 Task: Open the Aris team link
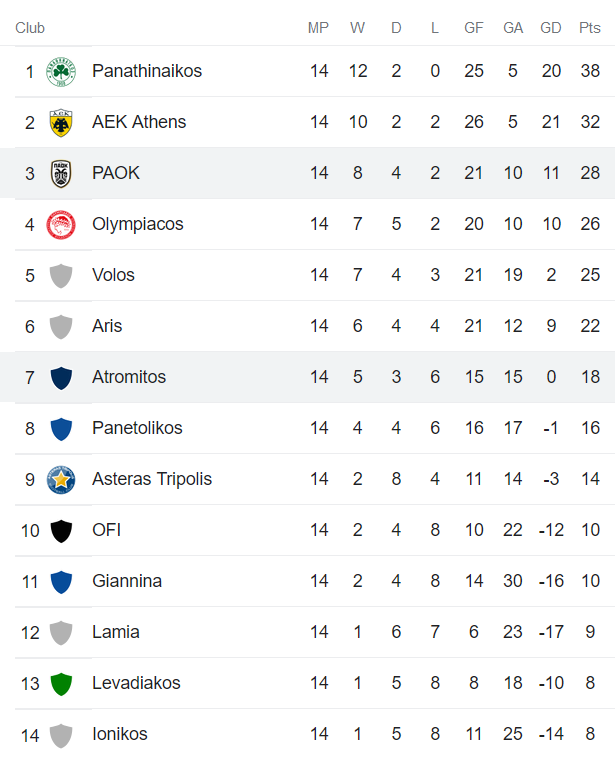tap(107, 326)
